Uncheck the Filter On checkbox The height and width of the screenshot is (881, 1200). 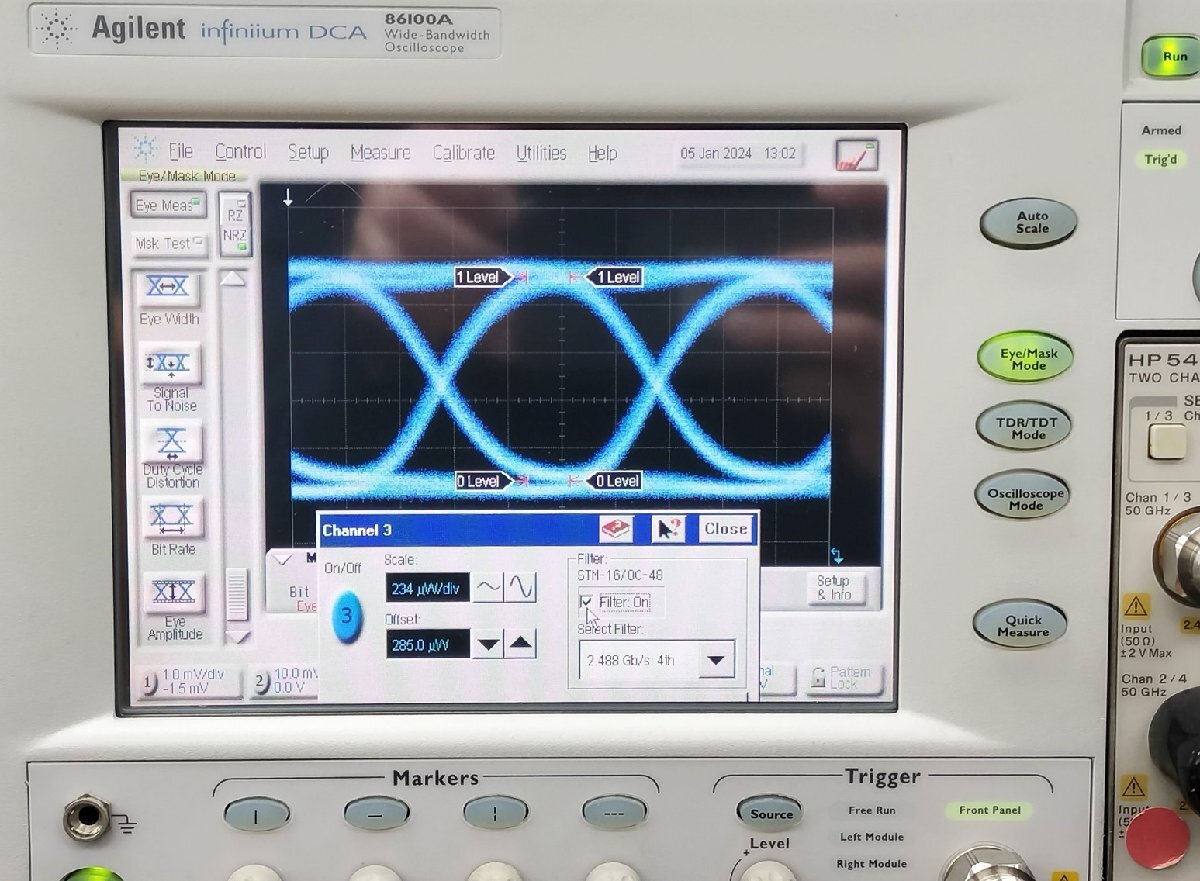pyautogui.click(x=586, y=602)
